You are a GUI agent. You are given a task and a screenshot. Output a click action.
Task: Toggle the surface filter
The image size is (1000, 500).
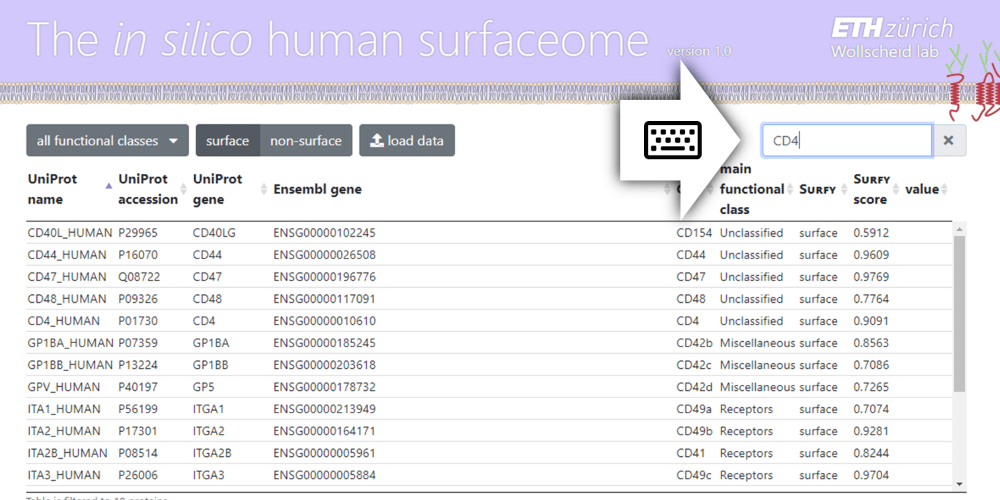228,140
